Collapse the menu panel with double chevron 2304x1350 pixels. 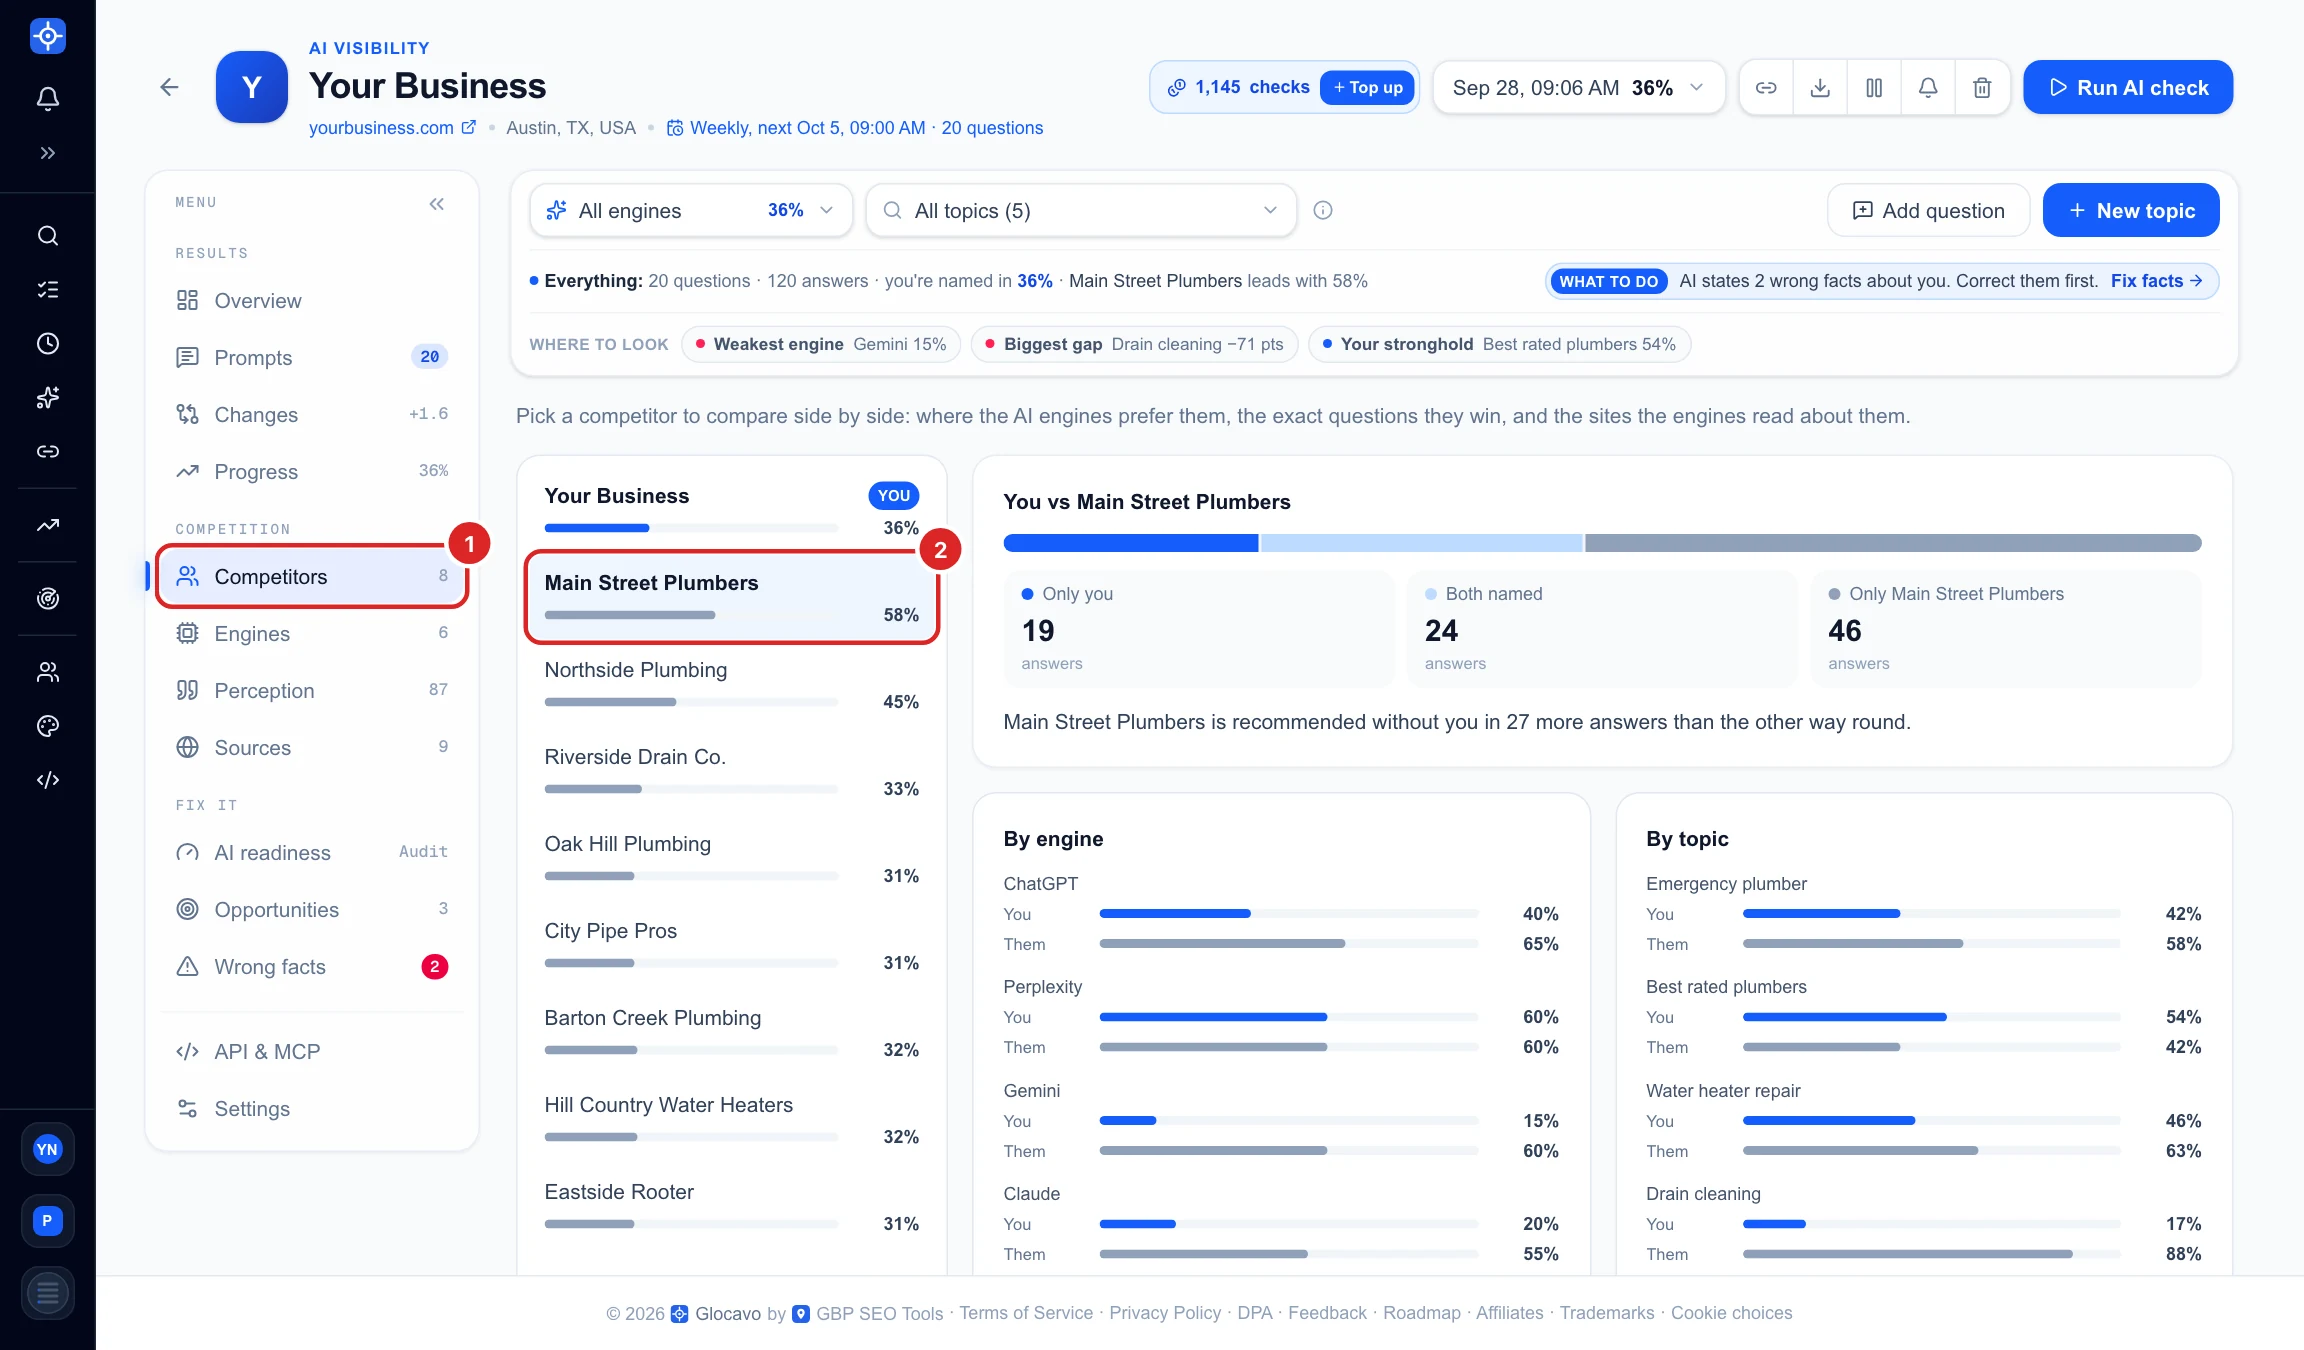[437, 204]
